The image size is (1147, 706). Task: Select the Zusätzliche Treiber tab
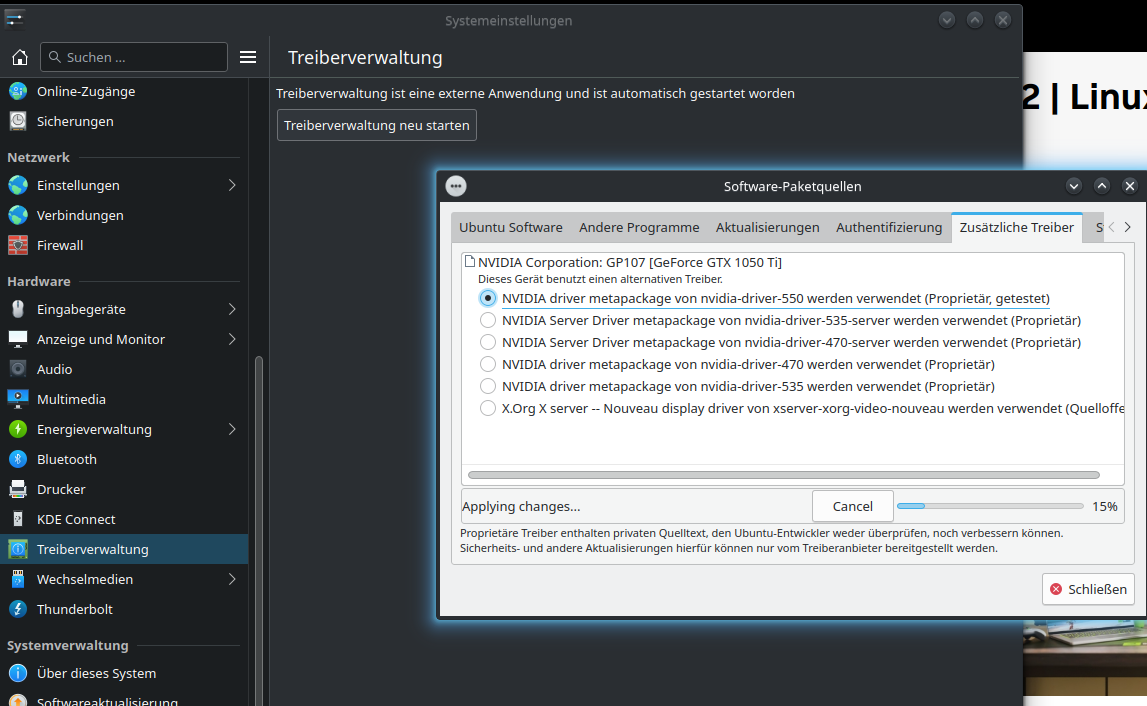click(x=1017, y=228)
